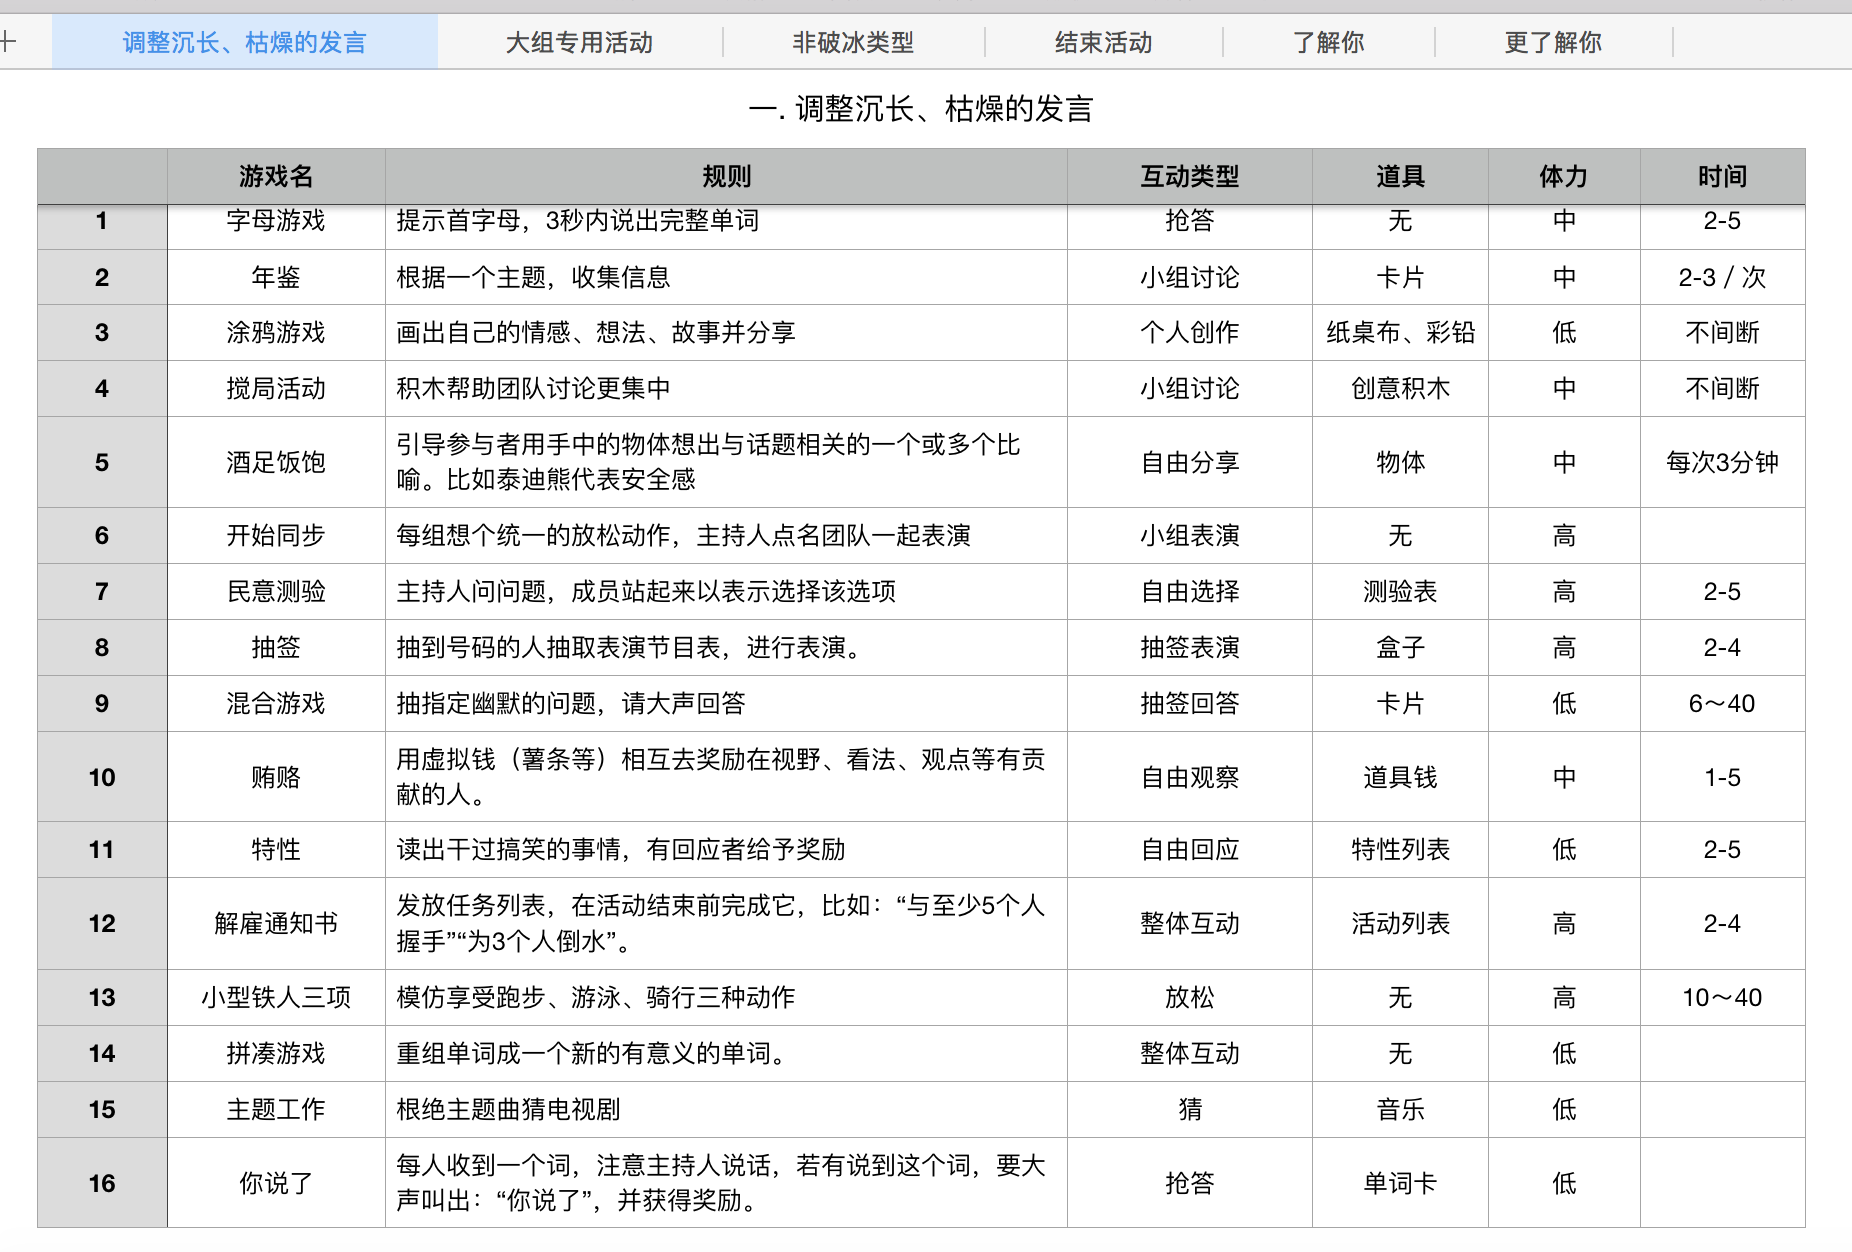The width and height of the screenshot is (1852, 1252).
Task: Select the 解雇通知书 cell
Action: [276, 923]
